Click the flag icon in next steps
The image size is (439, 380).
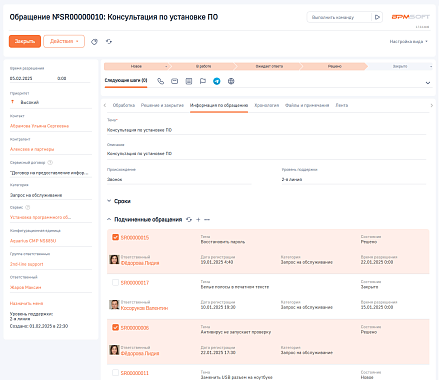(203, 81)
